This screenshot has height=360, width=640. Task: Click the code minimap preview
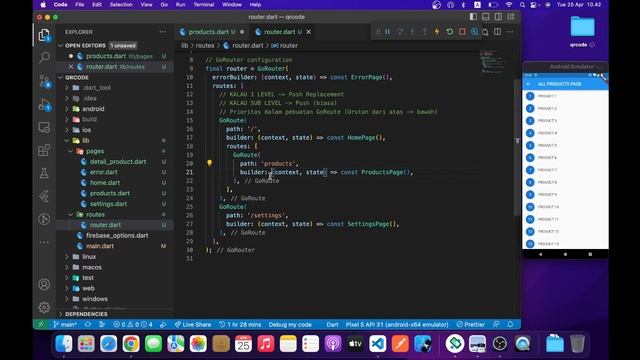[x=495, y=62]
